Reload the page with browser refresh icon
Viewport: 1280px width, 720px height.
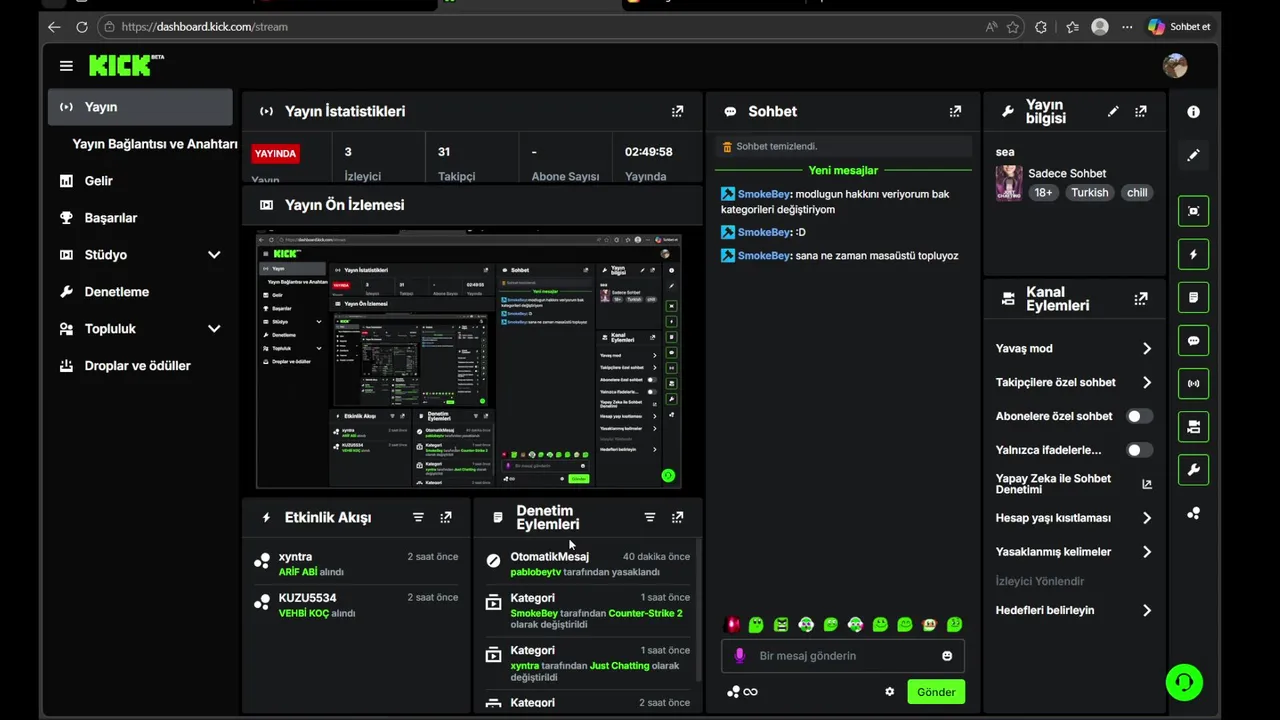(x=82, y=27)
